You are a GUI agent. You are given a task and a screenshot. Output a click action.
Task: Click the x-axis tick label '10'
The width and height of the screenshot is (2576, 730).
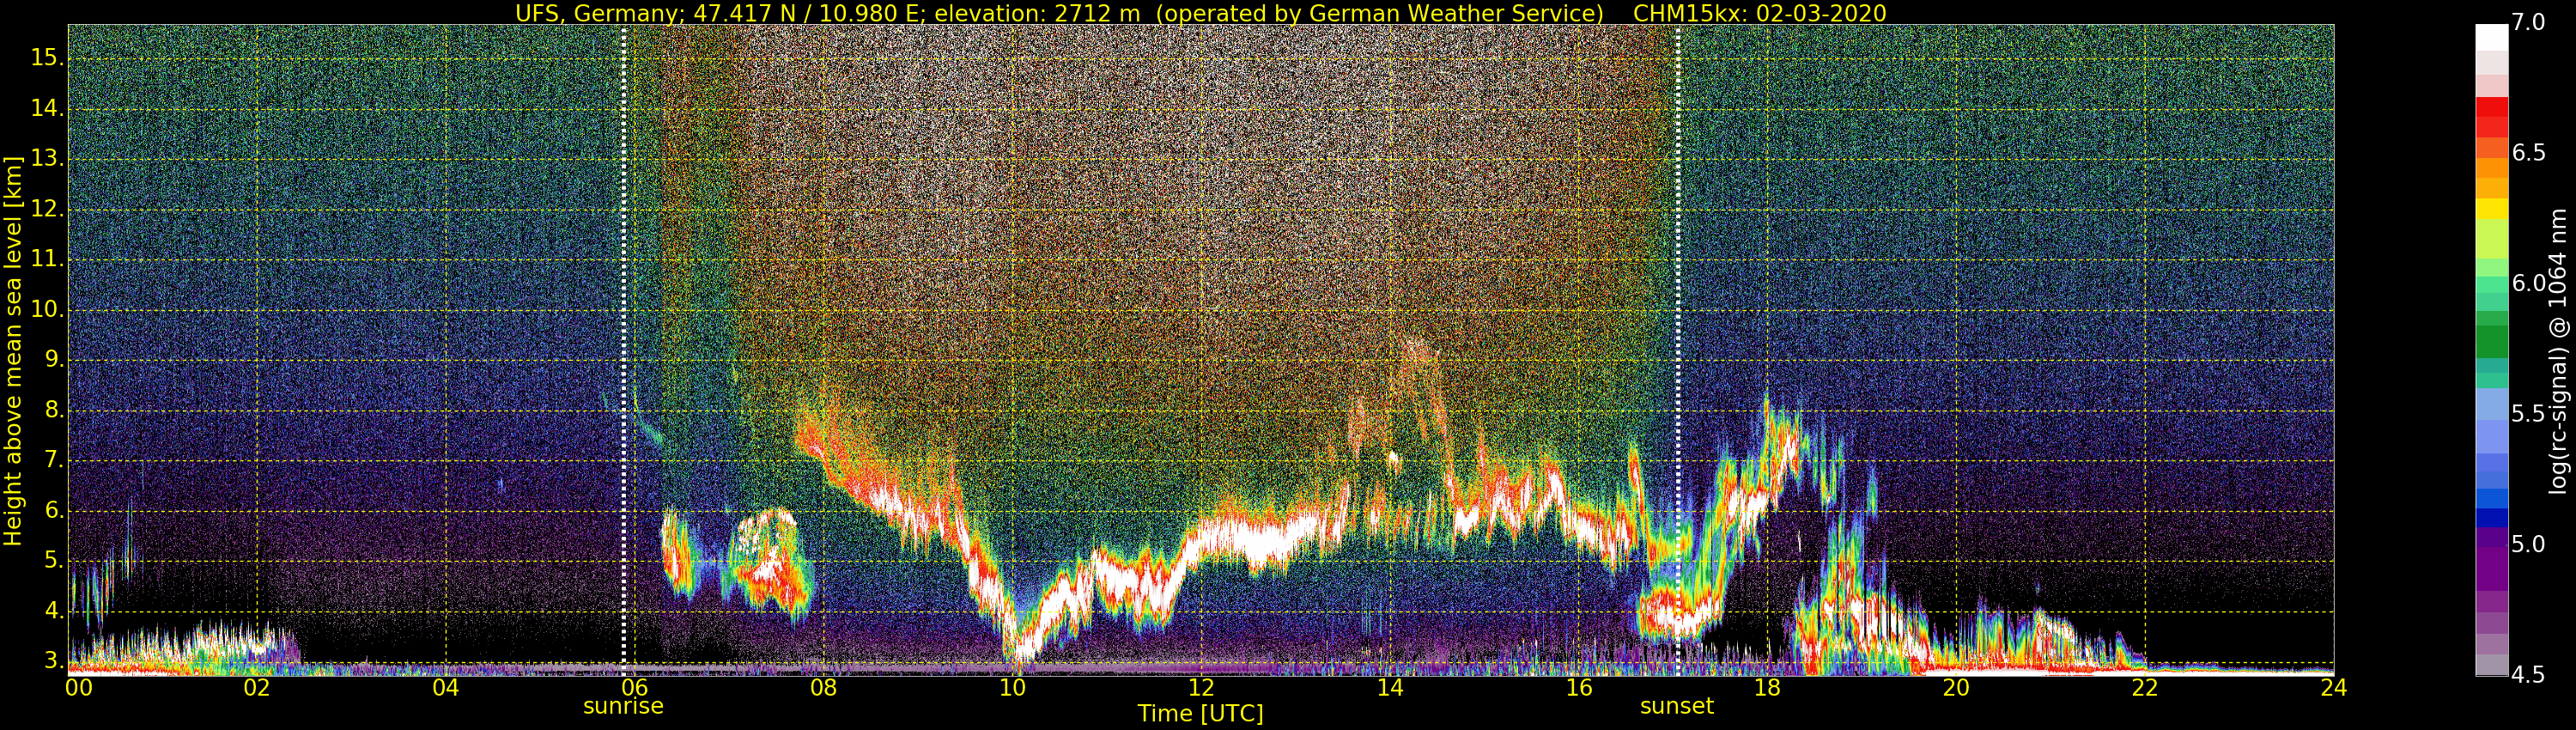(x=1012, y=687)
